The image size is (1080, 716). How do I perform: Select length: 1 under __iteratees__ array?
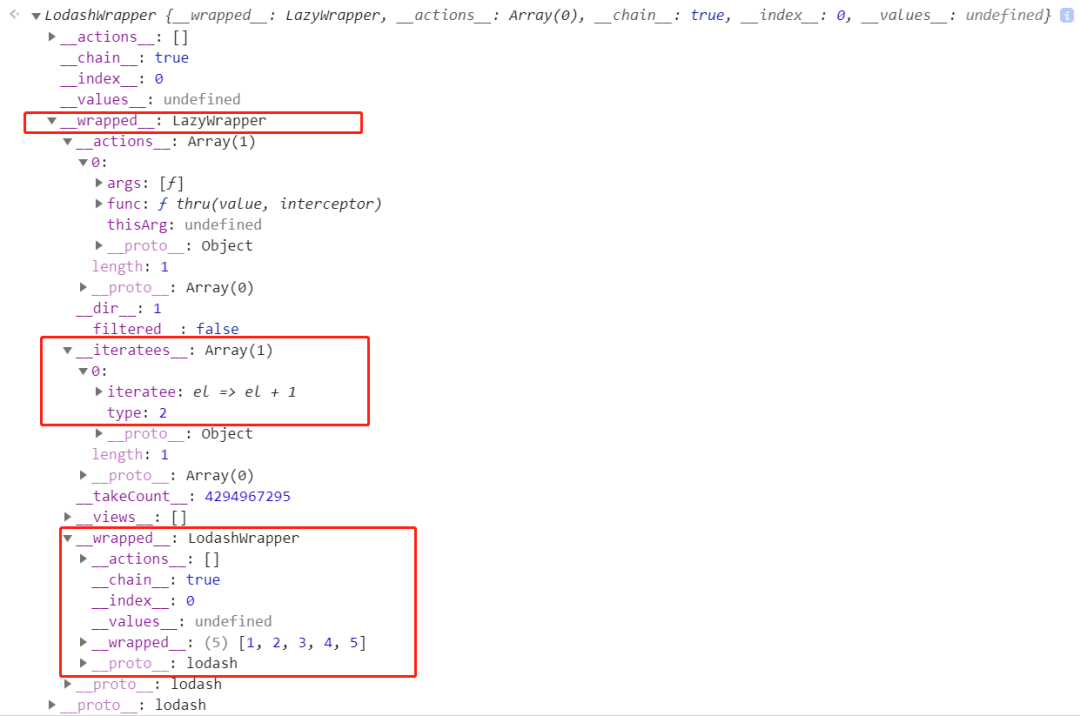point(130,454)
